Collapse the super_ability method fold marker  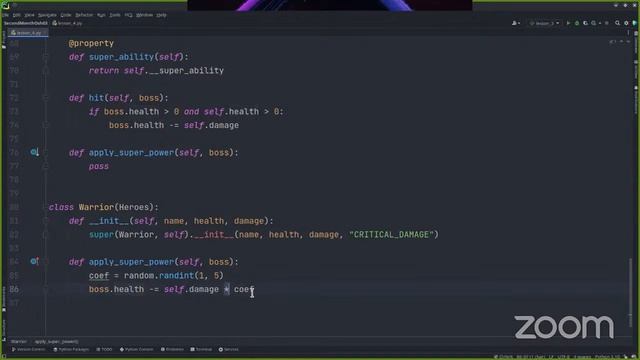[45, 57]
